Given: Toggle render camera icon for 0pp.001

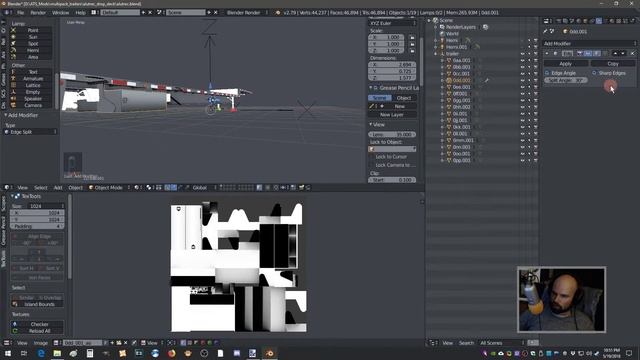Looking at the screenshot, I should (x=536, y=160).
